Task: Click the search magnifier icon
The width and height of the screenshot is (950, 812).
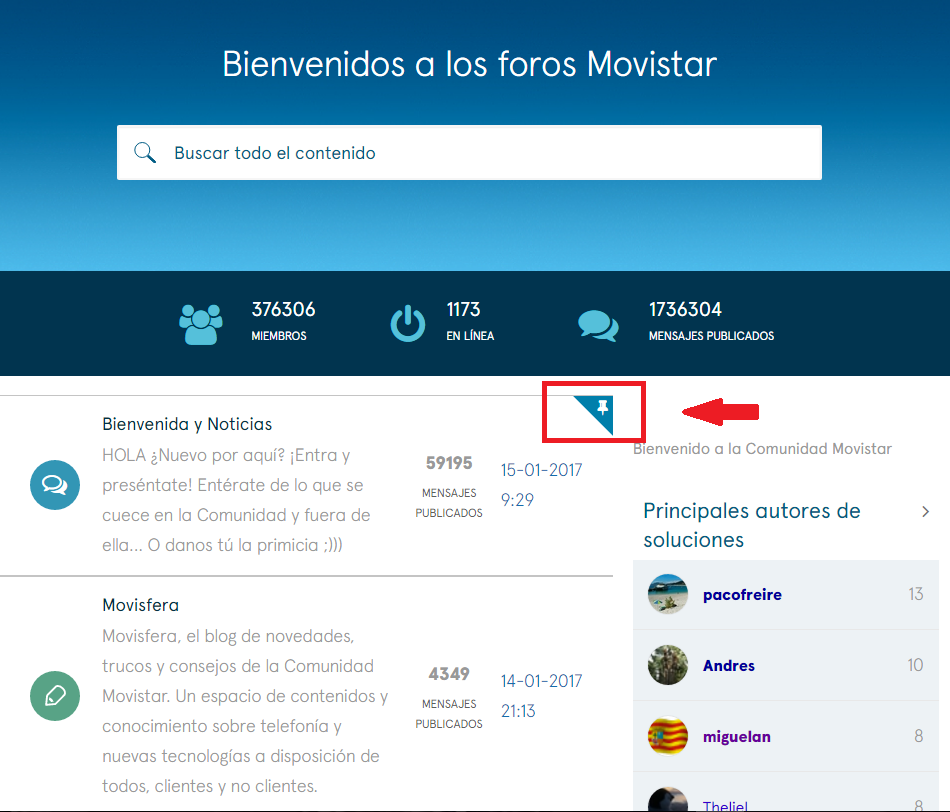Action: pos(146,152)
